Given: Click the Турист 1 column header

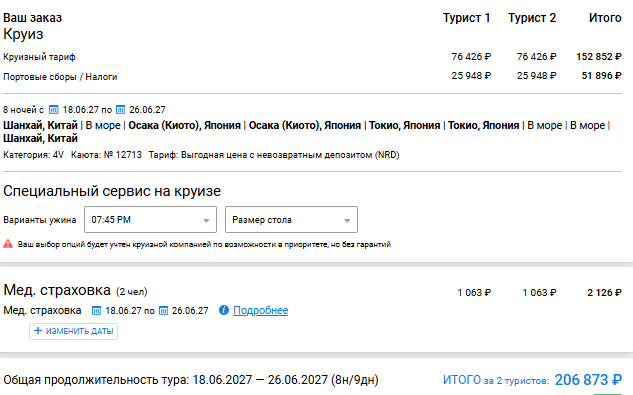Looking at the screenshot, I should tap(466, 18).
